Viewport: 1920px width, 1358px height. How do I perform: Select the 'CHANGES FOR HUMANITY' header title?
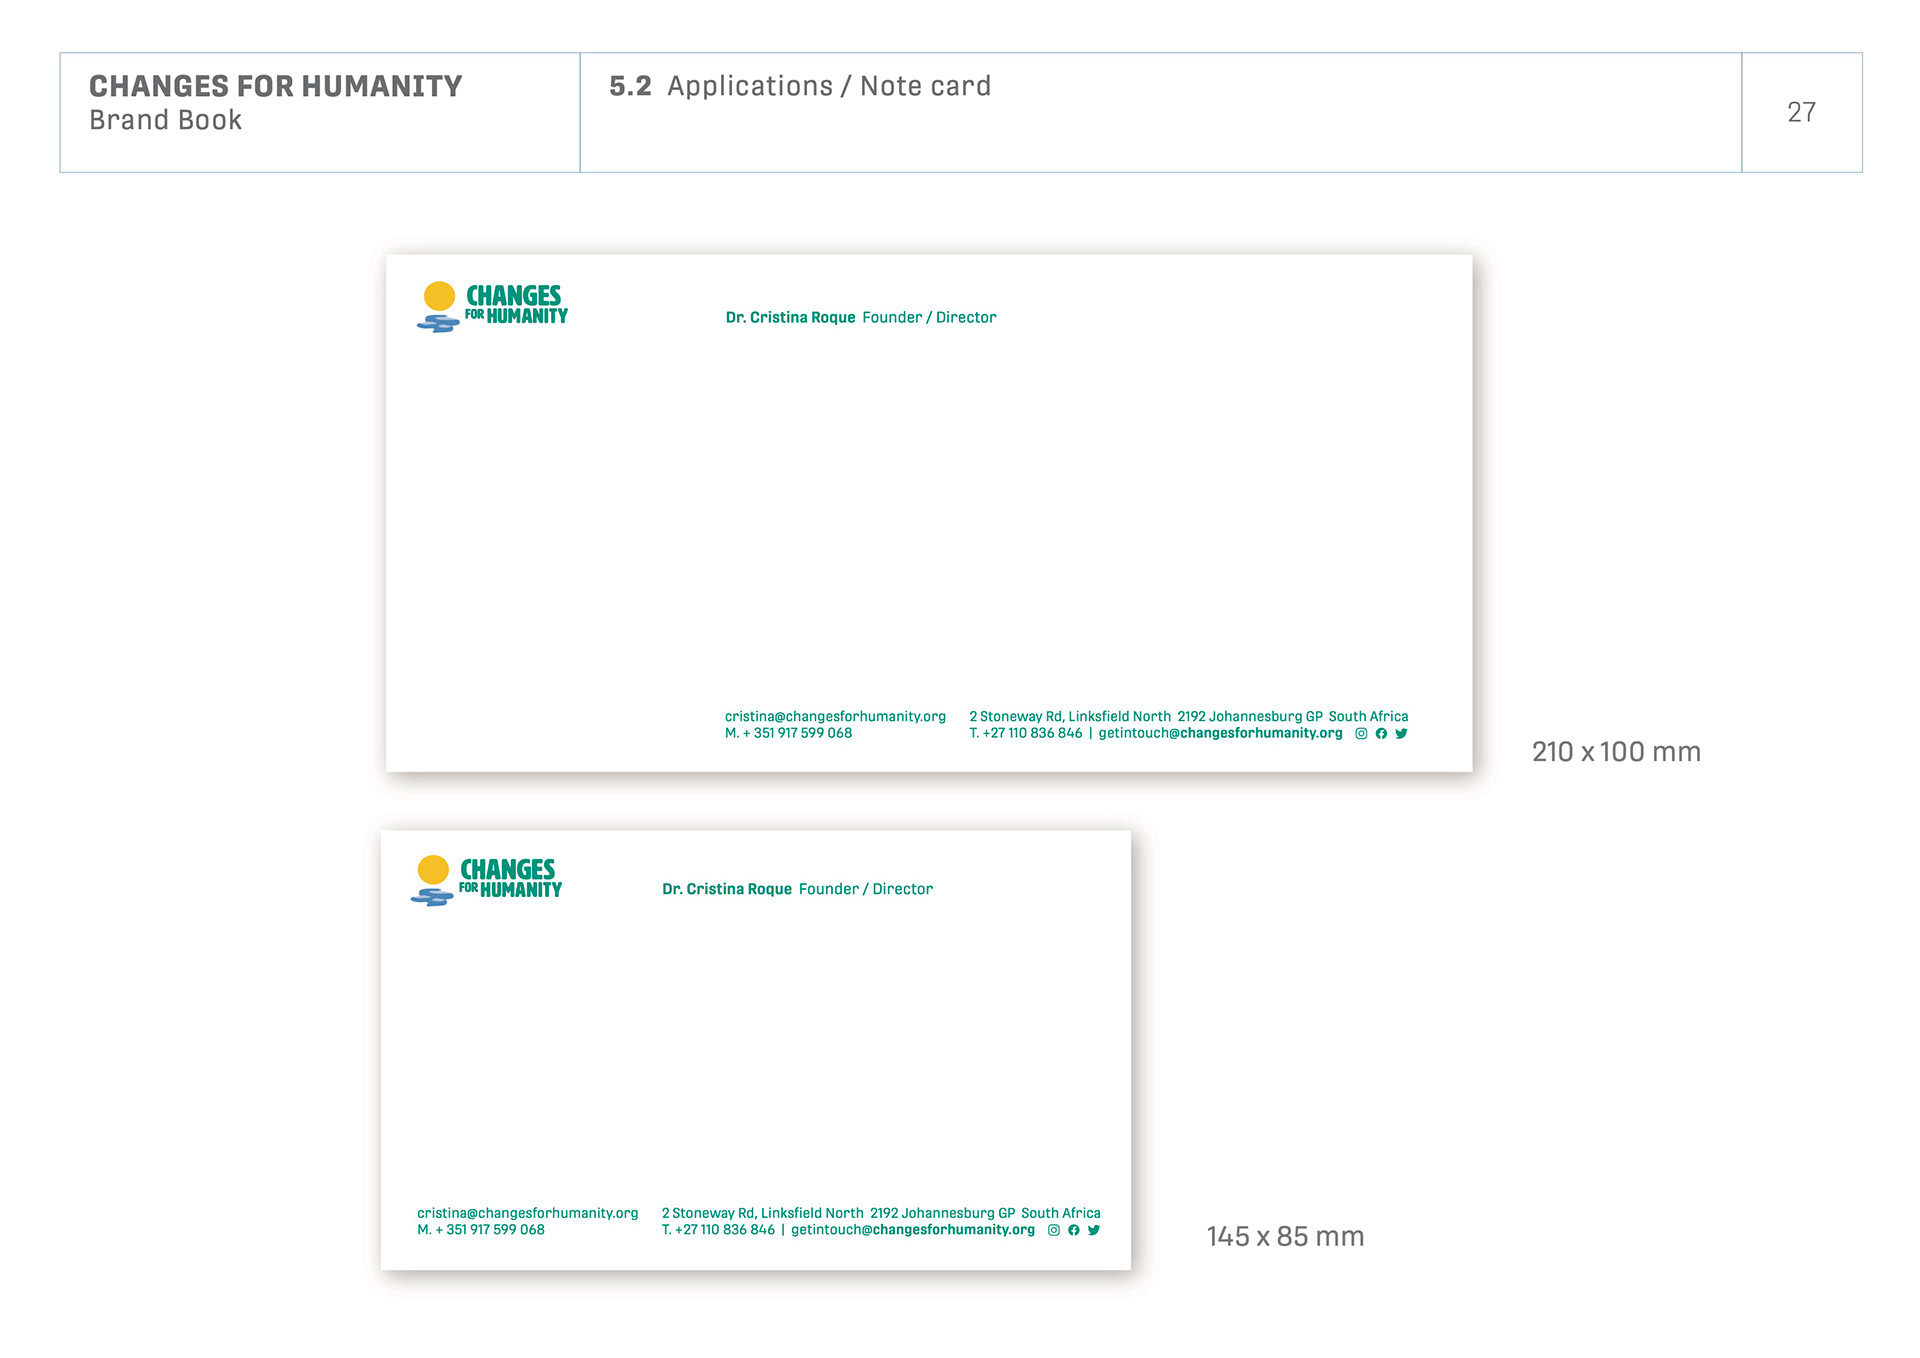point(276,87)
